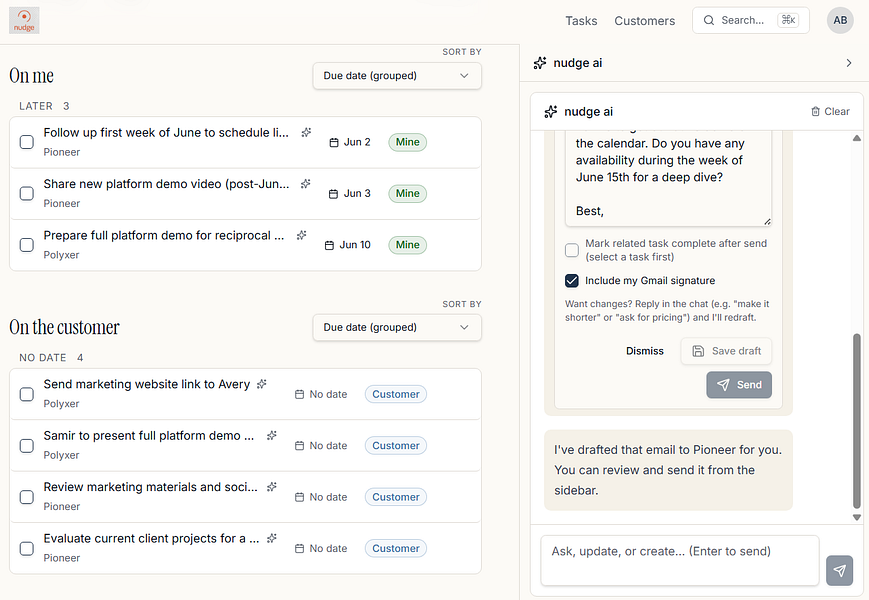The width and height of the screenshot is (869, 600).
Task: Click the AI sparkle beside 'Review marketing materials'
Action: click(271, 487)
